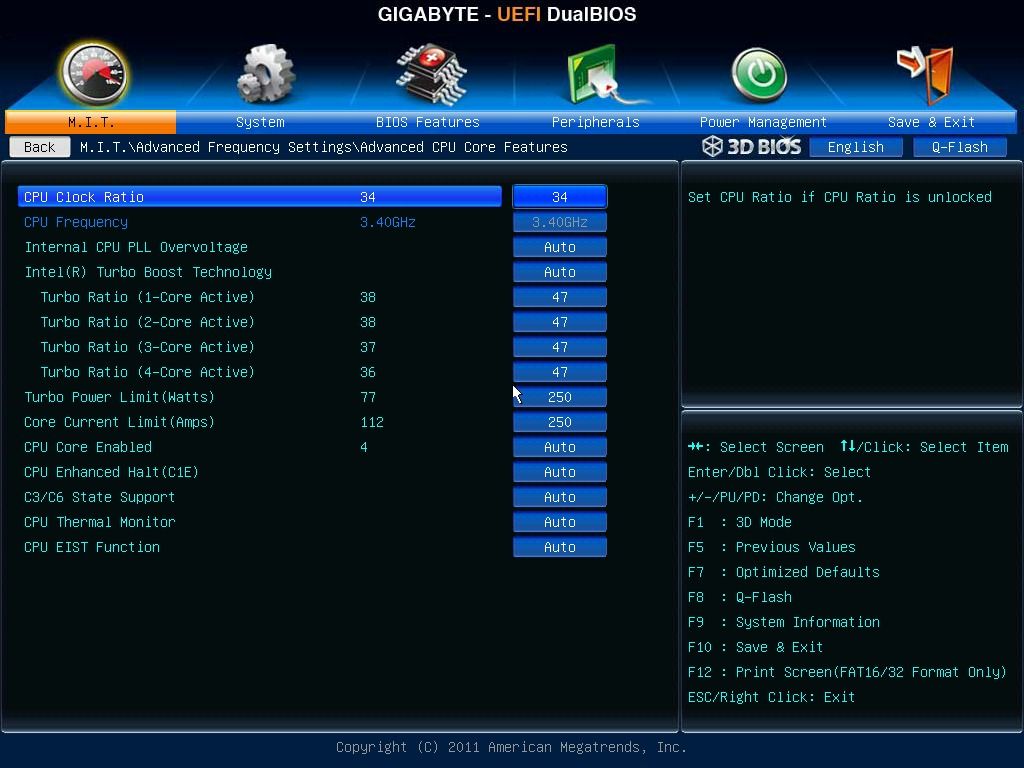Click the 3D BIOS logo
1024x768 pixels.
pos(751,146)
